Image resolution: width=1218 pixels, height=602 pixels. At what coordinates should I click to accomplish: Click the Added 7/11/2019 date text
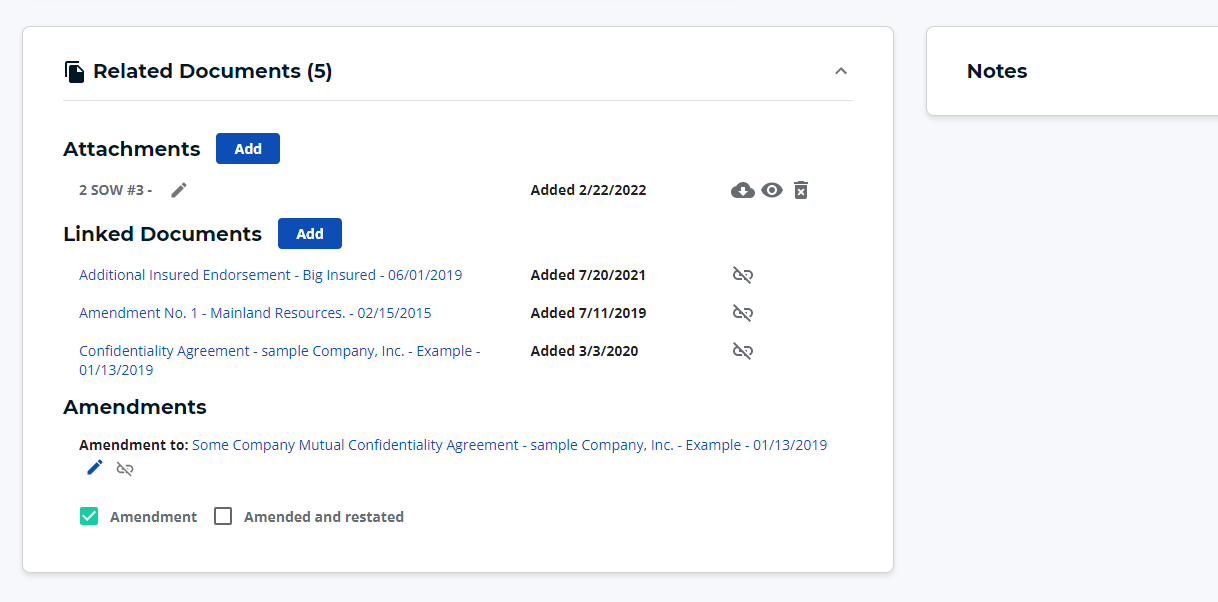[x=588, y=313]
